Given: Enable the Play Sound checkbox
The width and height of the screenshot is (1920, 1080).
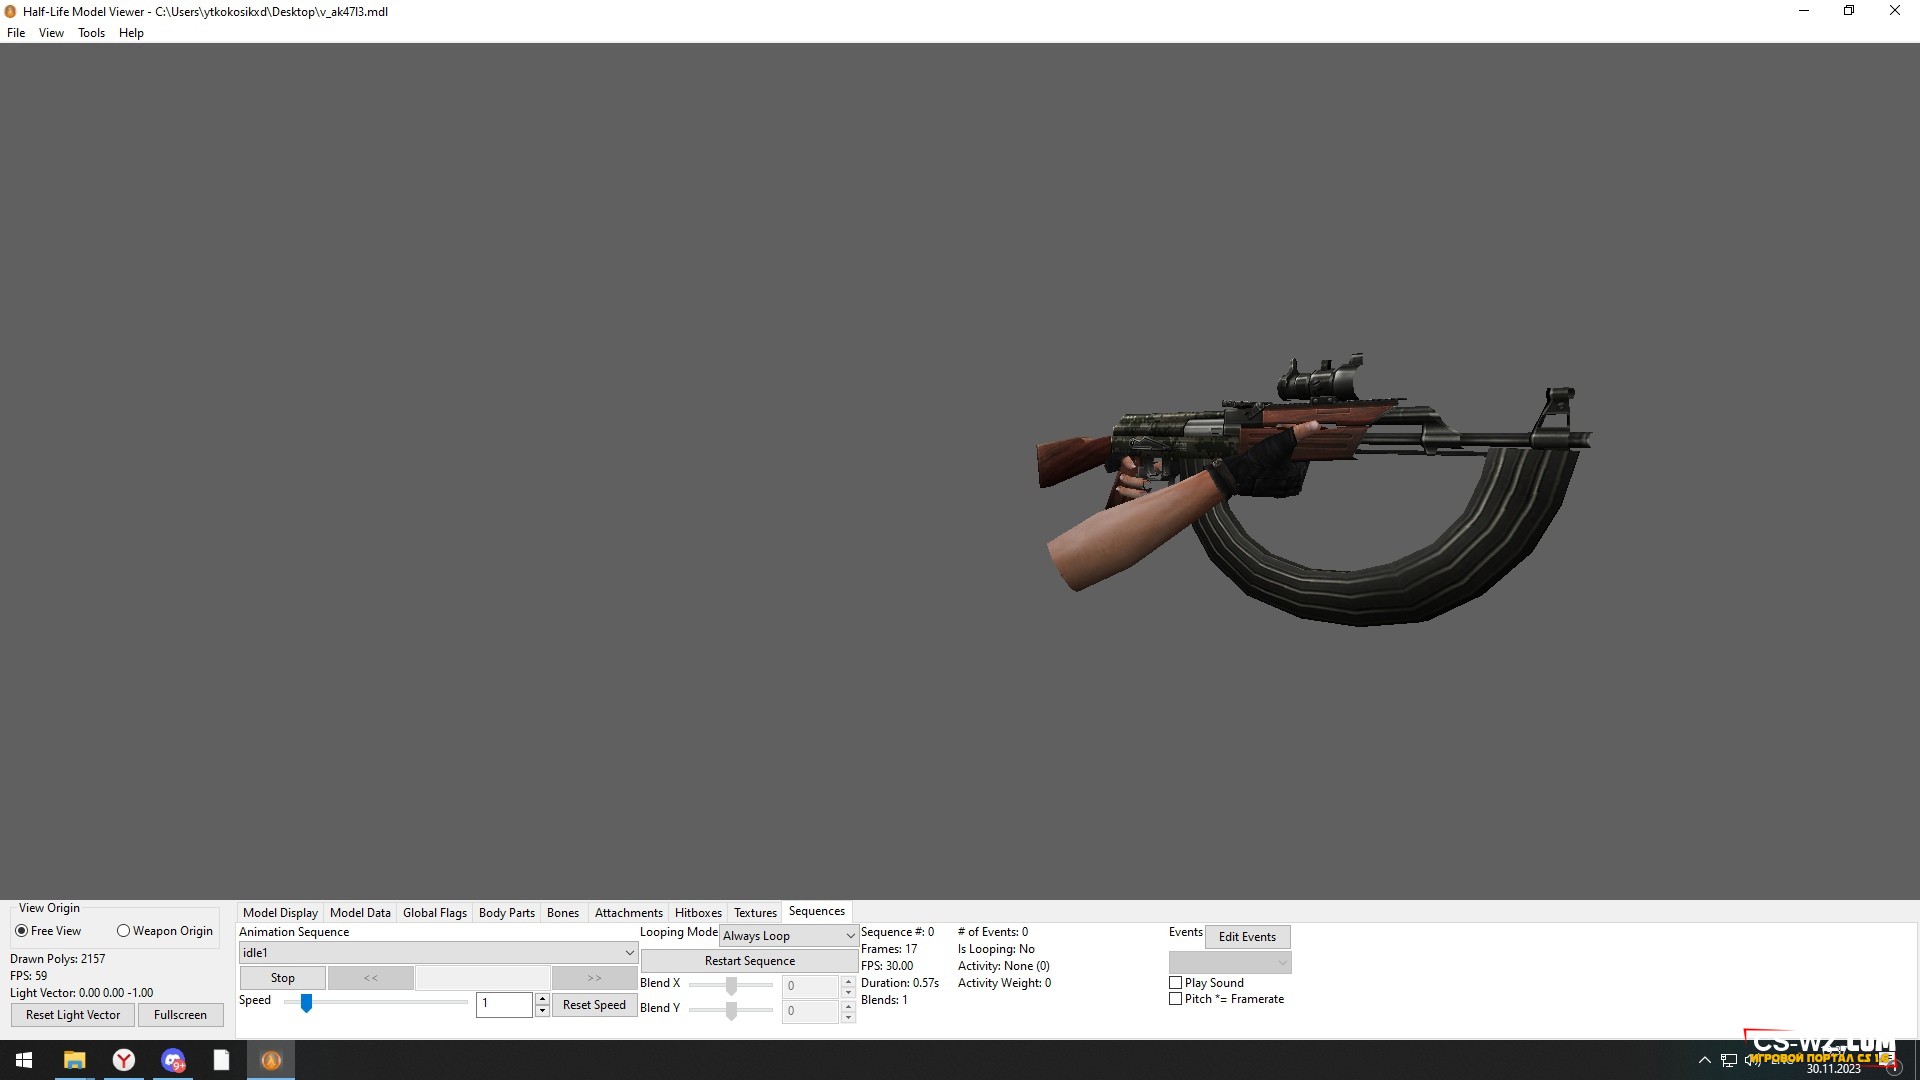Looking at the screenshot, I should pyautogui.click(x=1176, y=983).
